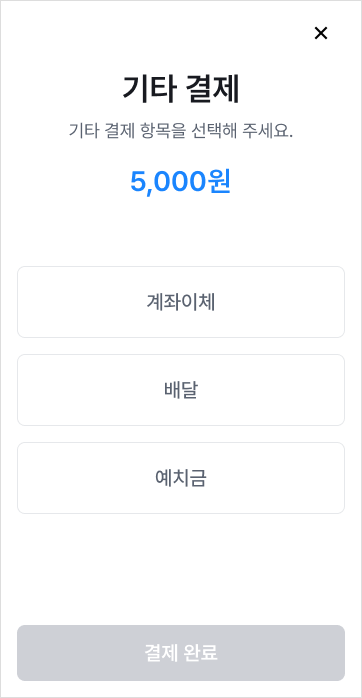Select the middle option, 배달
Screen dimensions: 362x698
181,390
